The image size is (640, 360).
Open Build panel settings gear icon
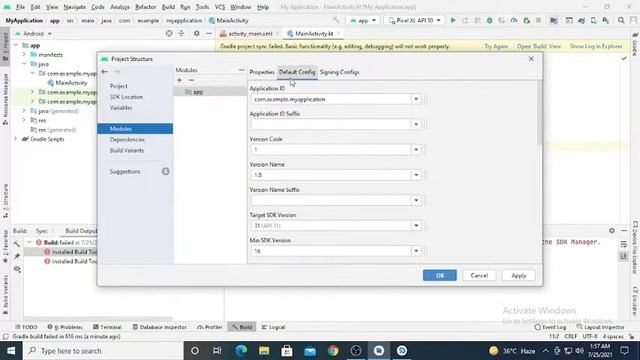click(611, 231)
